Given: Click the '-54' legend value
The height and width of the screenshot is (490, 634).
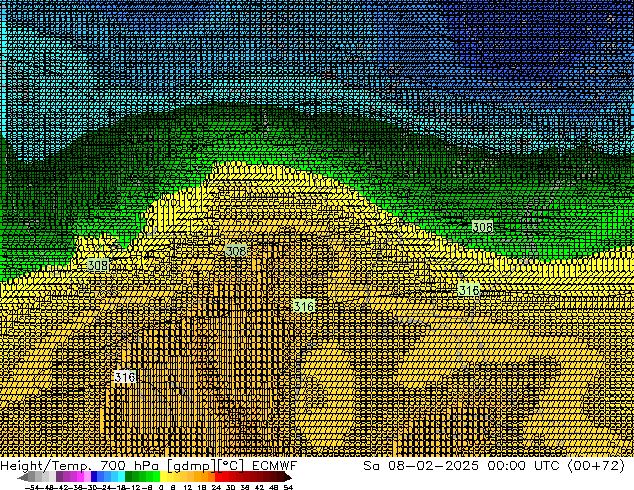Looking at the screenshot, I should (x=32, y=487).
